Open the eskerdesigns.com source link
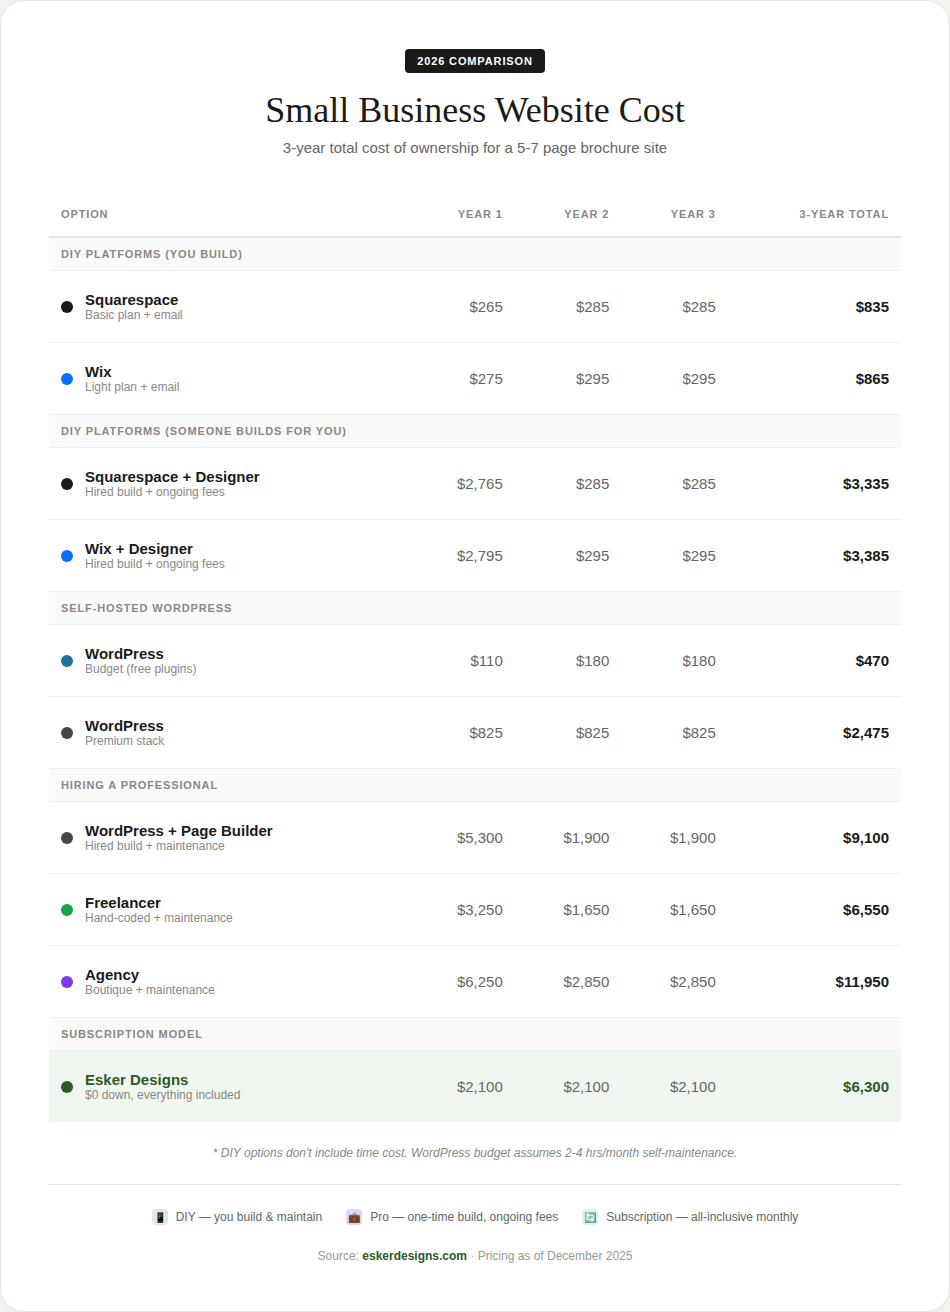 click(415, 1256)
